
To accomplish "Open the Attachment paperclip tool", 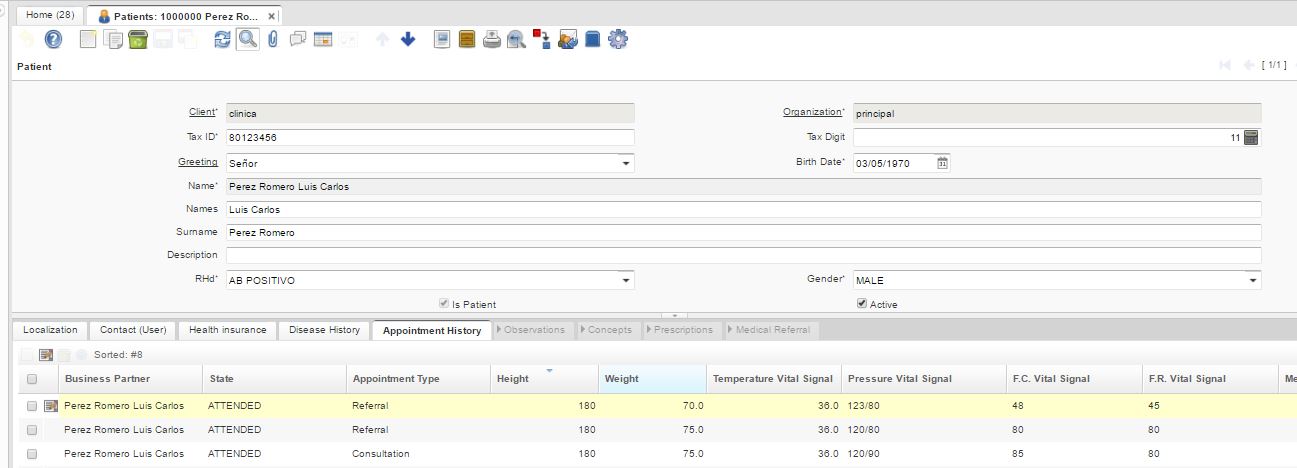I will pyautogui.click(x=272, y=40).
